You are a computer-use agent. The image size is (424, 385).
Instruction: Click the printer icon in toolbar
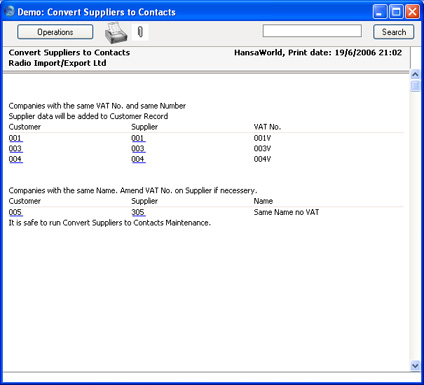[116, 33]
